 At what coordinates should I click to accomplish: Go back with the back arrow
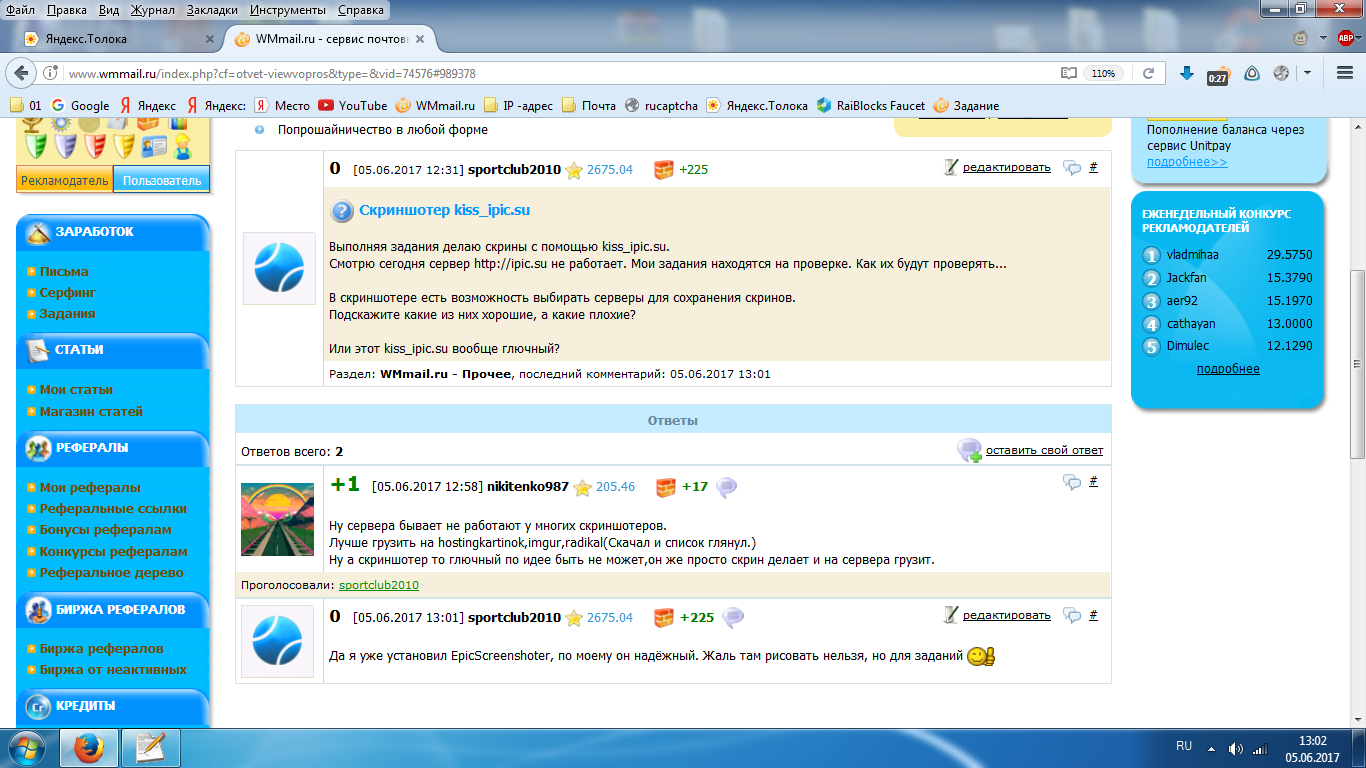(21, 73)
